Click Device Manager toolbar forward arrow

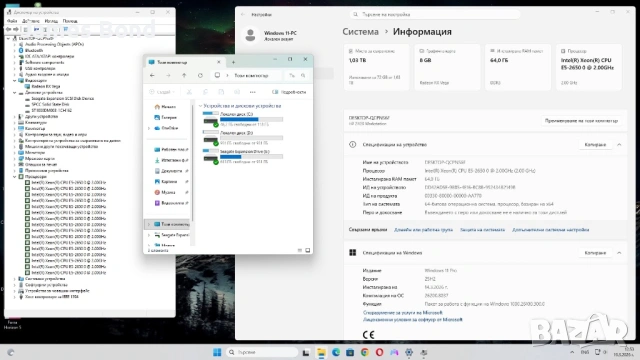[x=16, y=29]
